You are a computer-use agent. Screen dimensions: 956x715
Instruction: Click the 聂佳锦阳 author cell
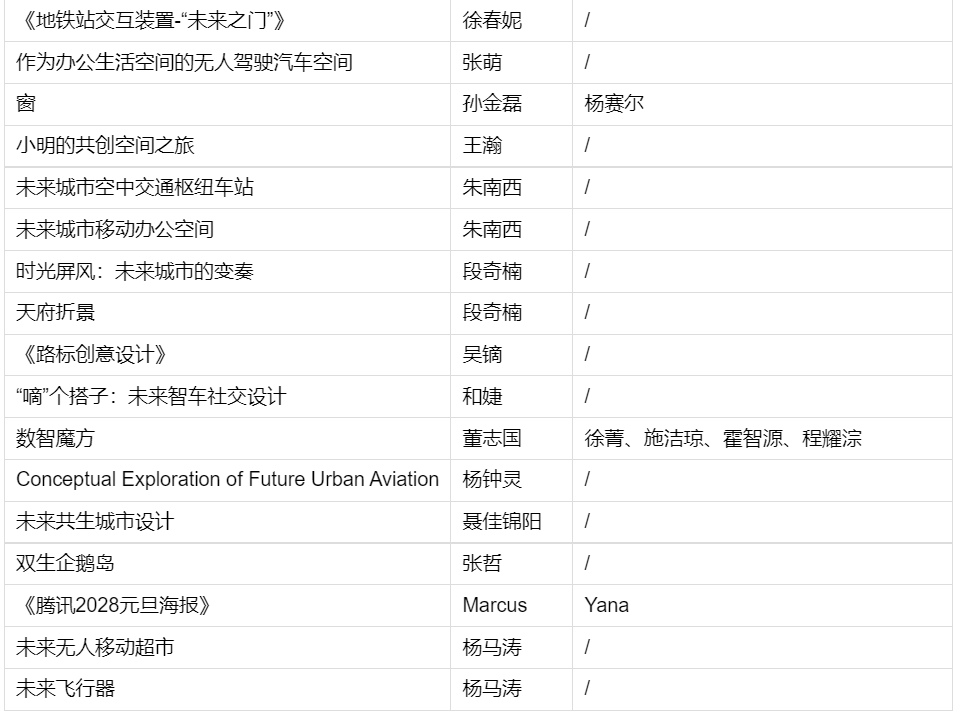tap(511, 522)
